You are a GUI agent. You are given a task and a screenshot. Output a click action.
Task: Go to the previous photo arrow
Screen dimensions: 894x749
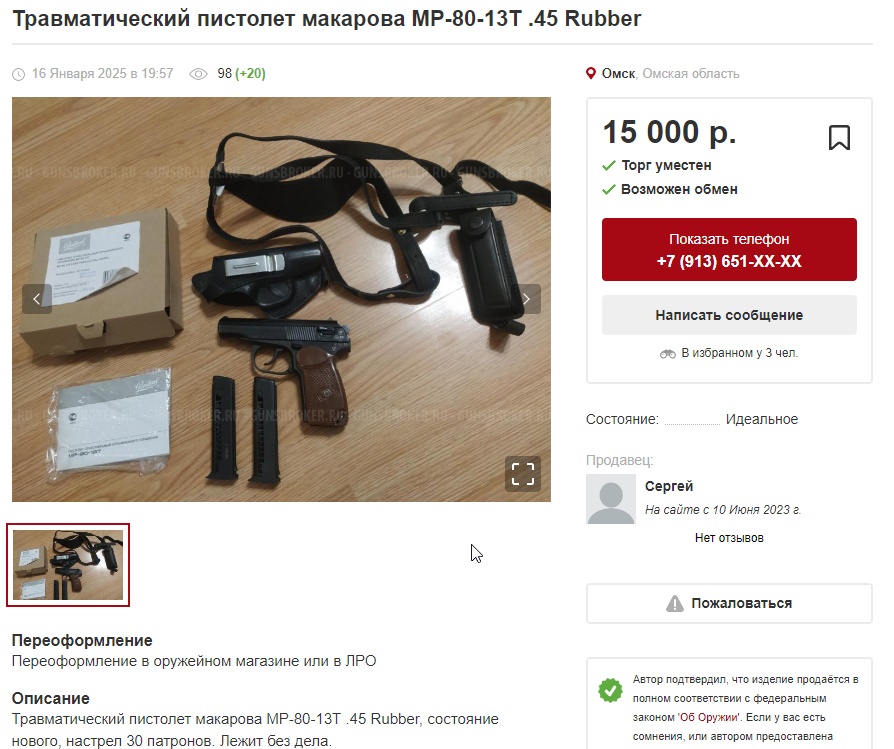pos(37,299)
